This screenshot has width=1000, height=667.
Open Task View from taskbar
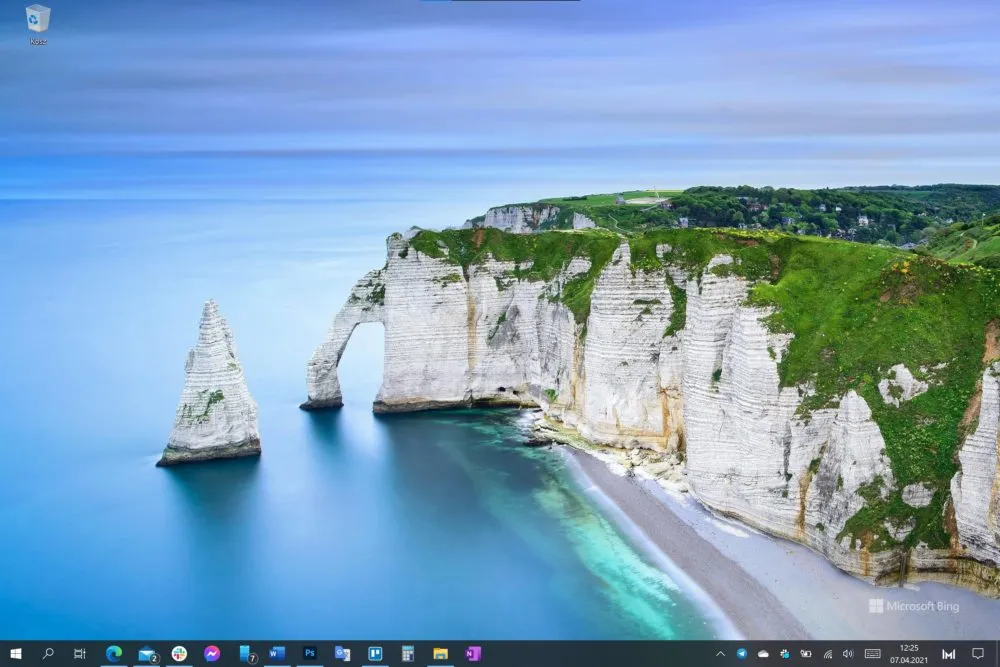(80, 654)
